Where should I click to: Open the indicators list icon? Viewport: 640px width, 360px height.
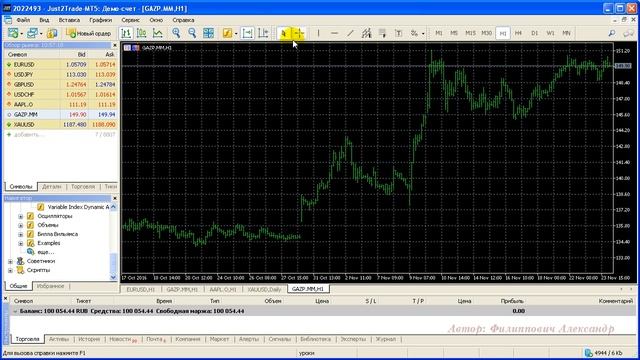pos(227,33)
